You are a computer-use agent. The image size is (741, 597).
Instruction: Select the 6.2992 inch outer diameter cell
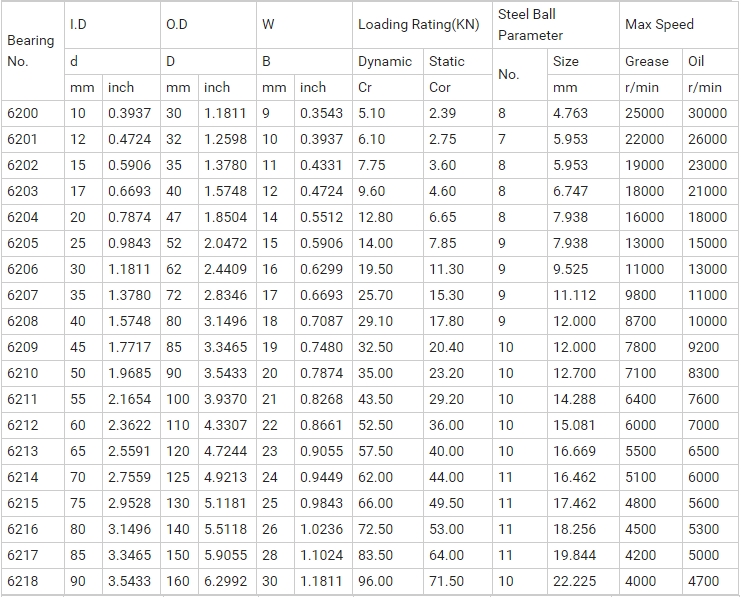coord(227,581)
